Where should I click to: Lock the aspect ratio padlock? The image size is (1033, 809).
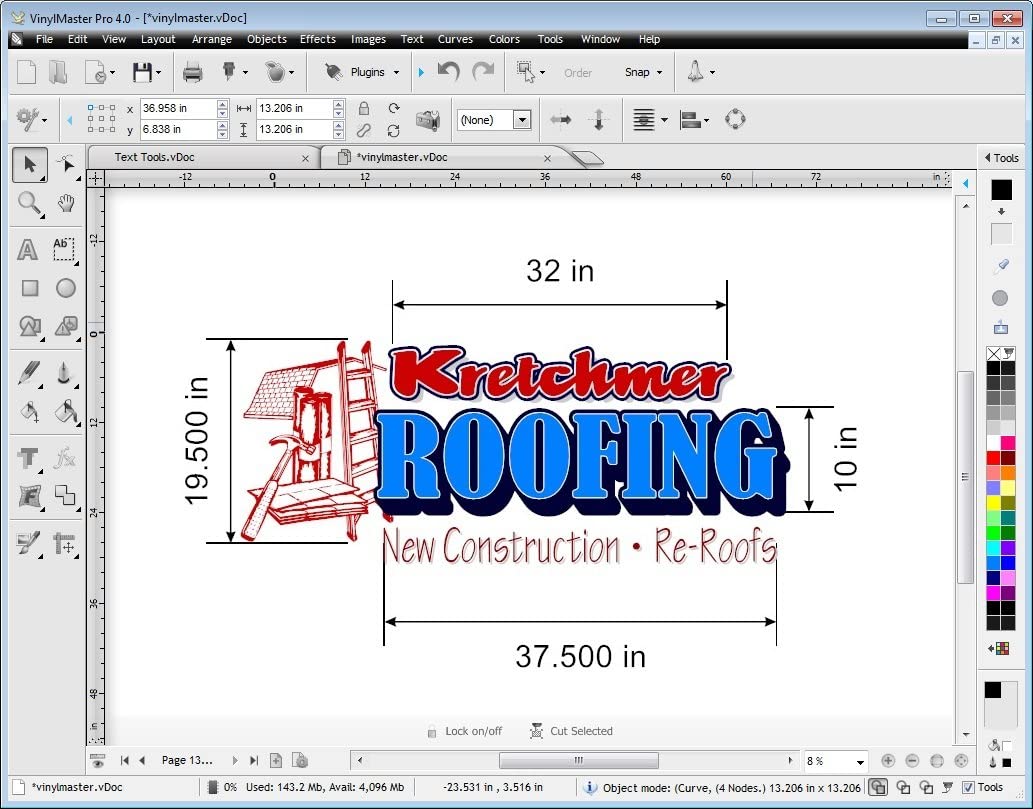tap(363, 108)
